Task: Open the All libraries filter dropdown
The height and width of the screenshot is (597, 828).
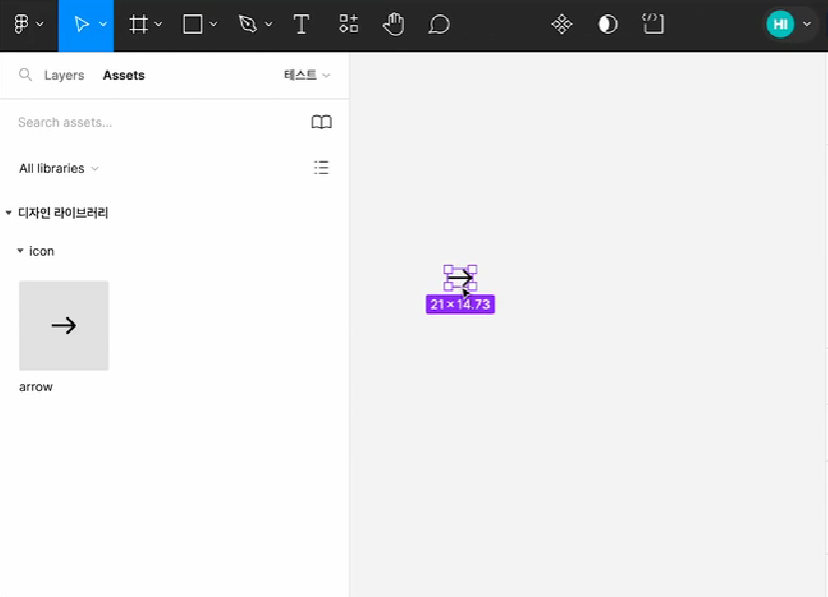Action: tap(59, 168)
